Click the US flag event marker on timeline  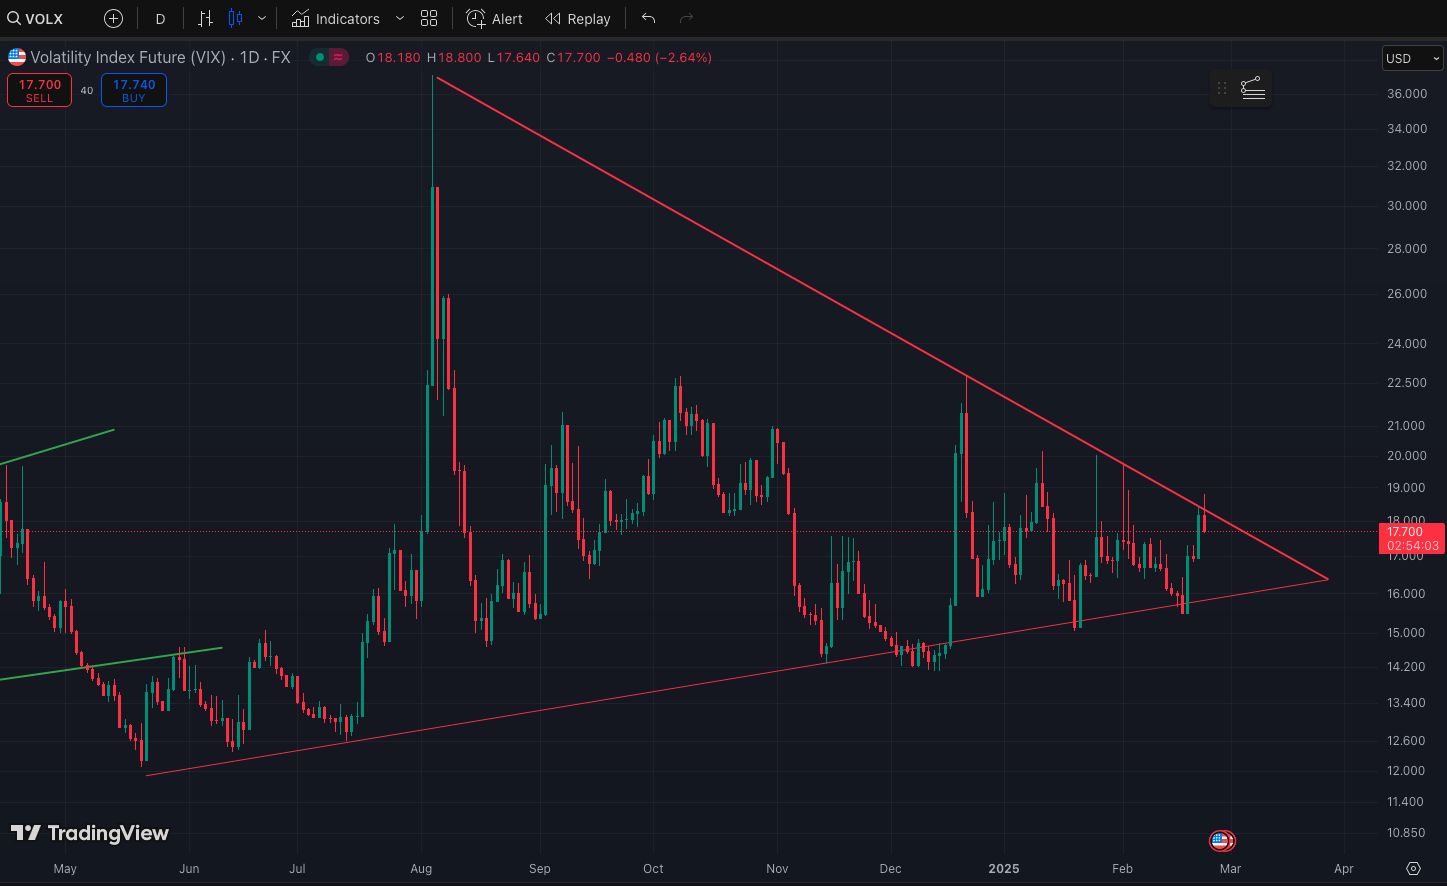[1221, 841]
